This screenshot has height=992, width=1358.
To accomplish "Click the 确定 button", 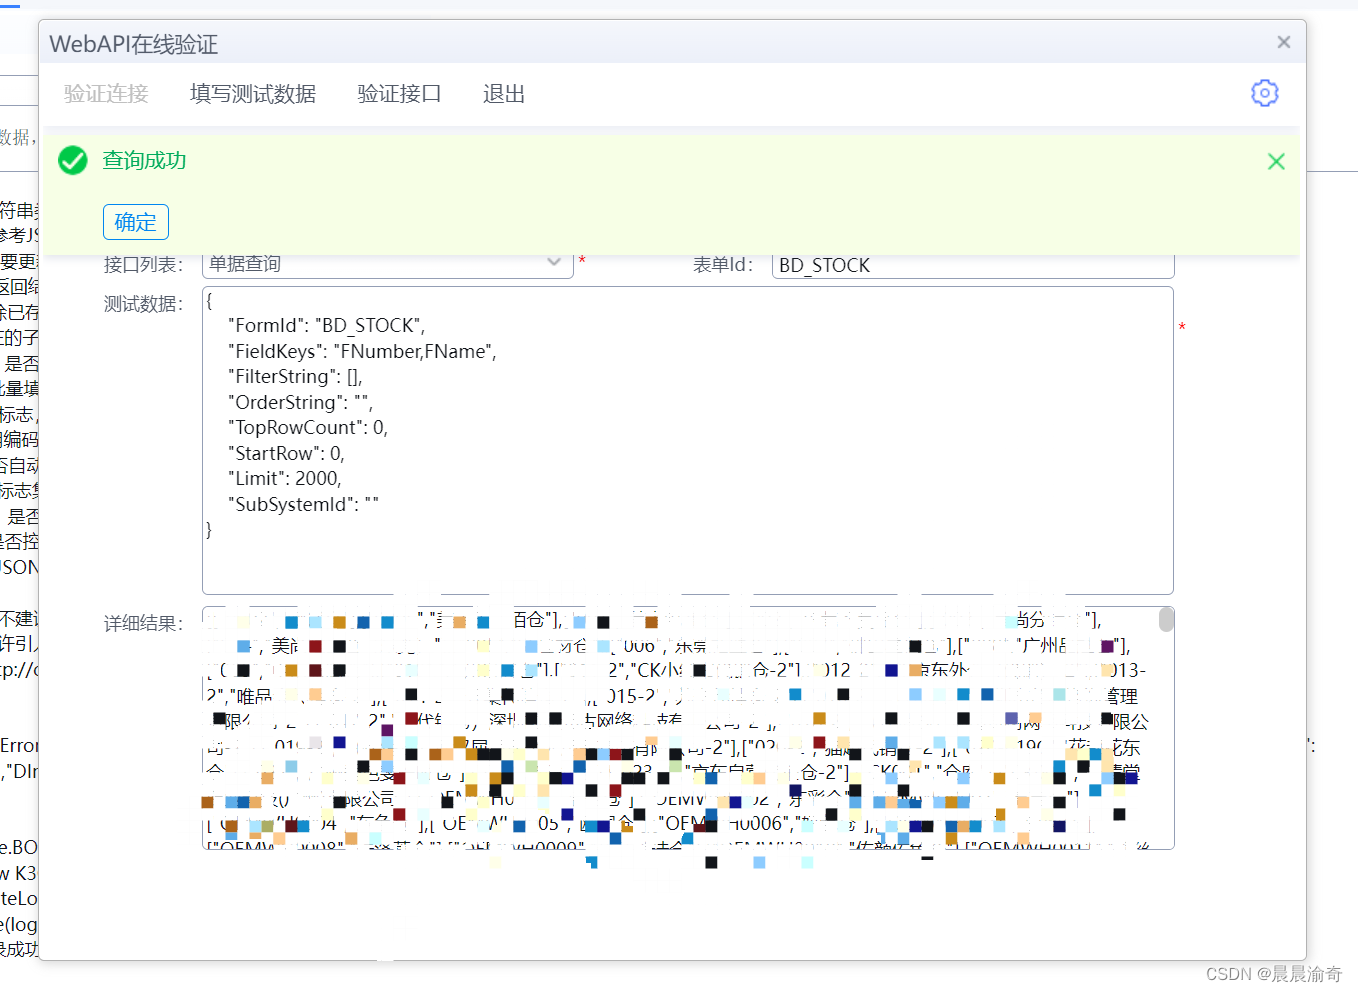I will click(136, 222).
